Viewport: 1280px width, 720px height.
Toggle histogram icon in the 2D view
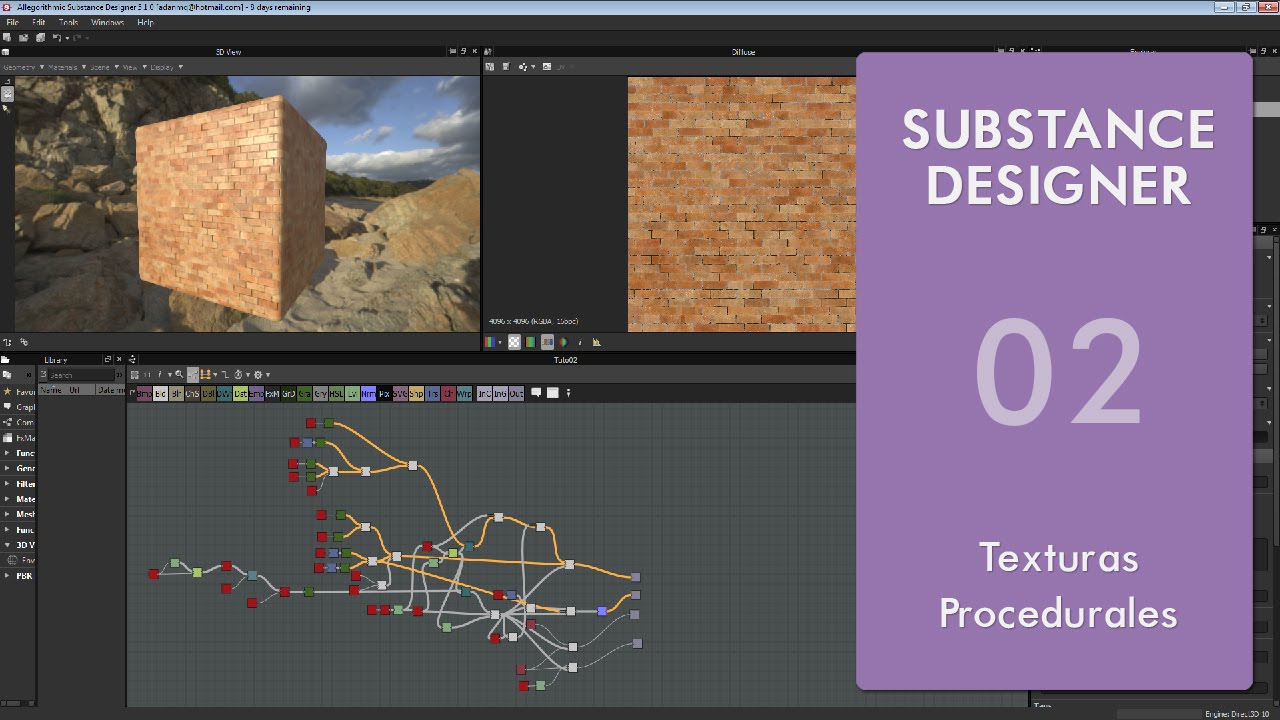coord(597,342)
